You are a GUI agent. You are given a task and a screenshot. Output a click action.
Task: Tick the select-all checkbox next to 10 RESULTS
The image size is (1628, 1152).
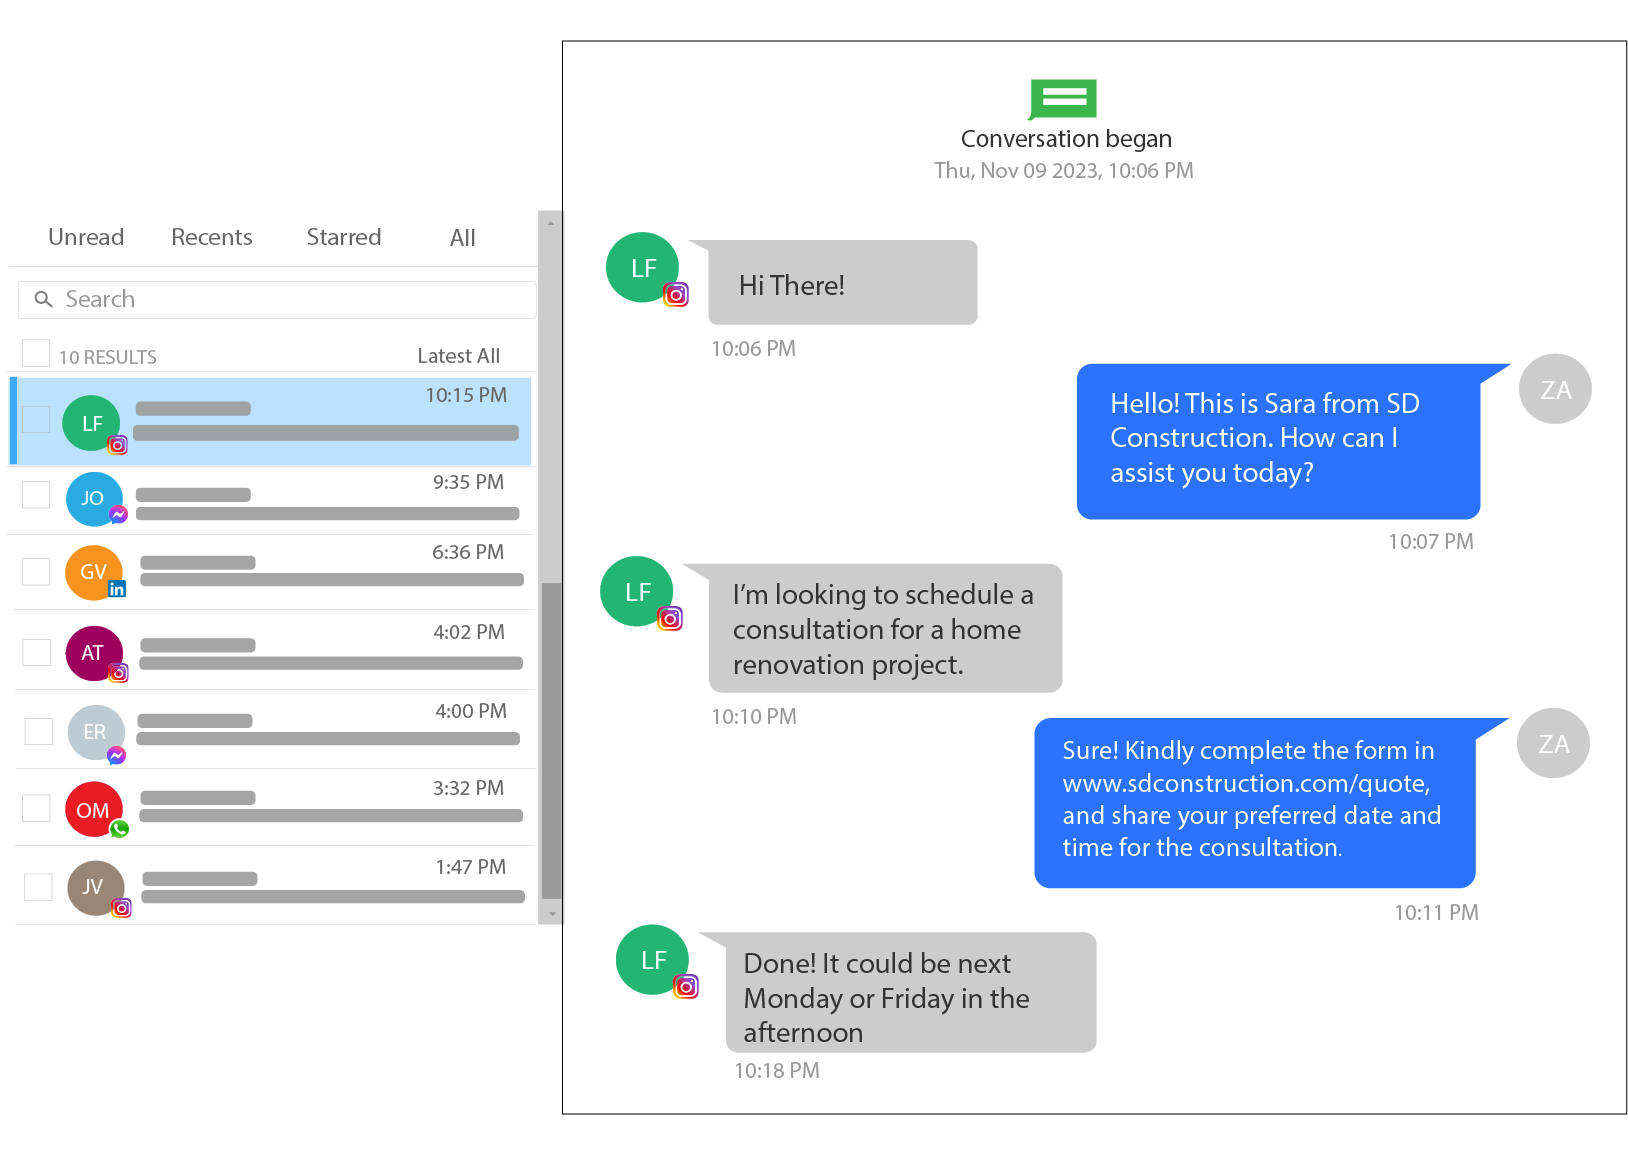(x=36, y=353)
